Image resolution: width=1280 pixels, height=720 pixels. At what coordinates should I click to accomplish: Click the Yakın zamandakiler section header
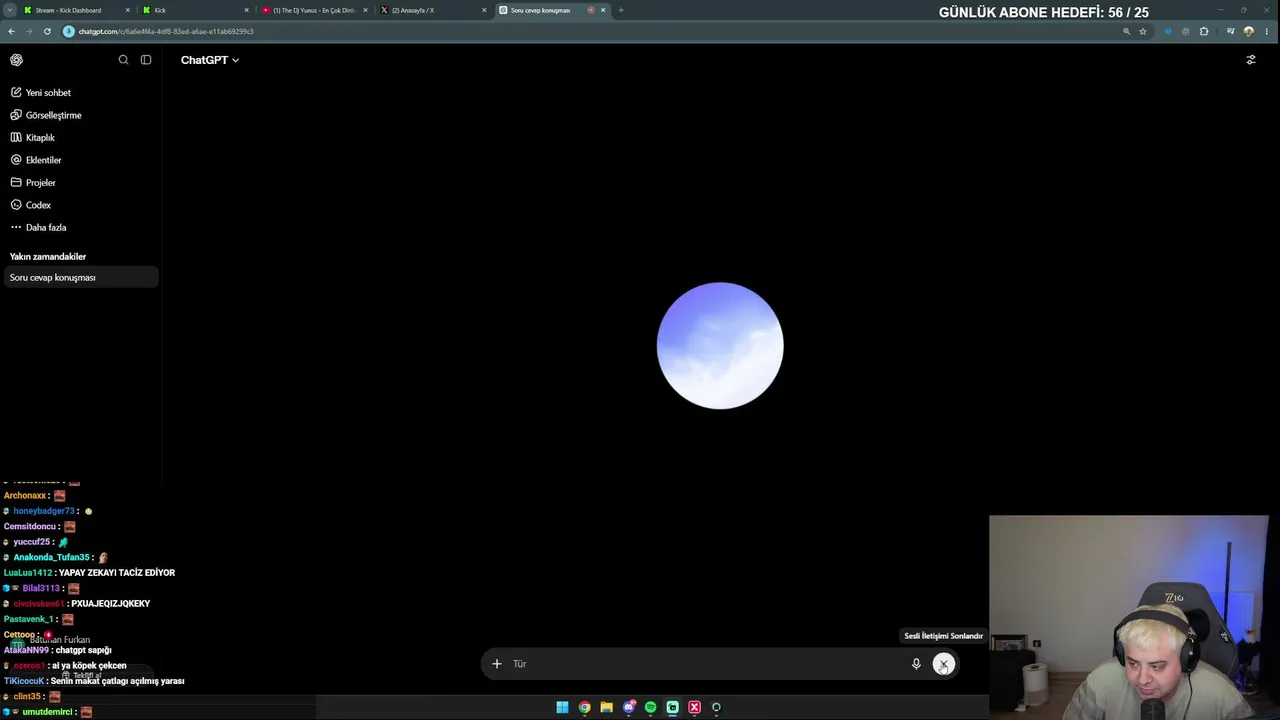click(48, 257)
